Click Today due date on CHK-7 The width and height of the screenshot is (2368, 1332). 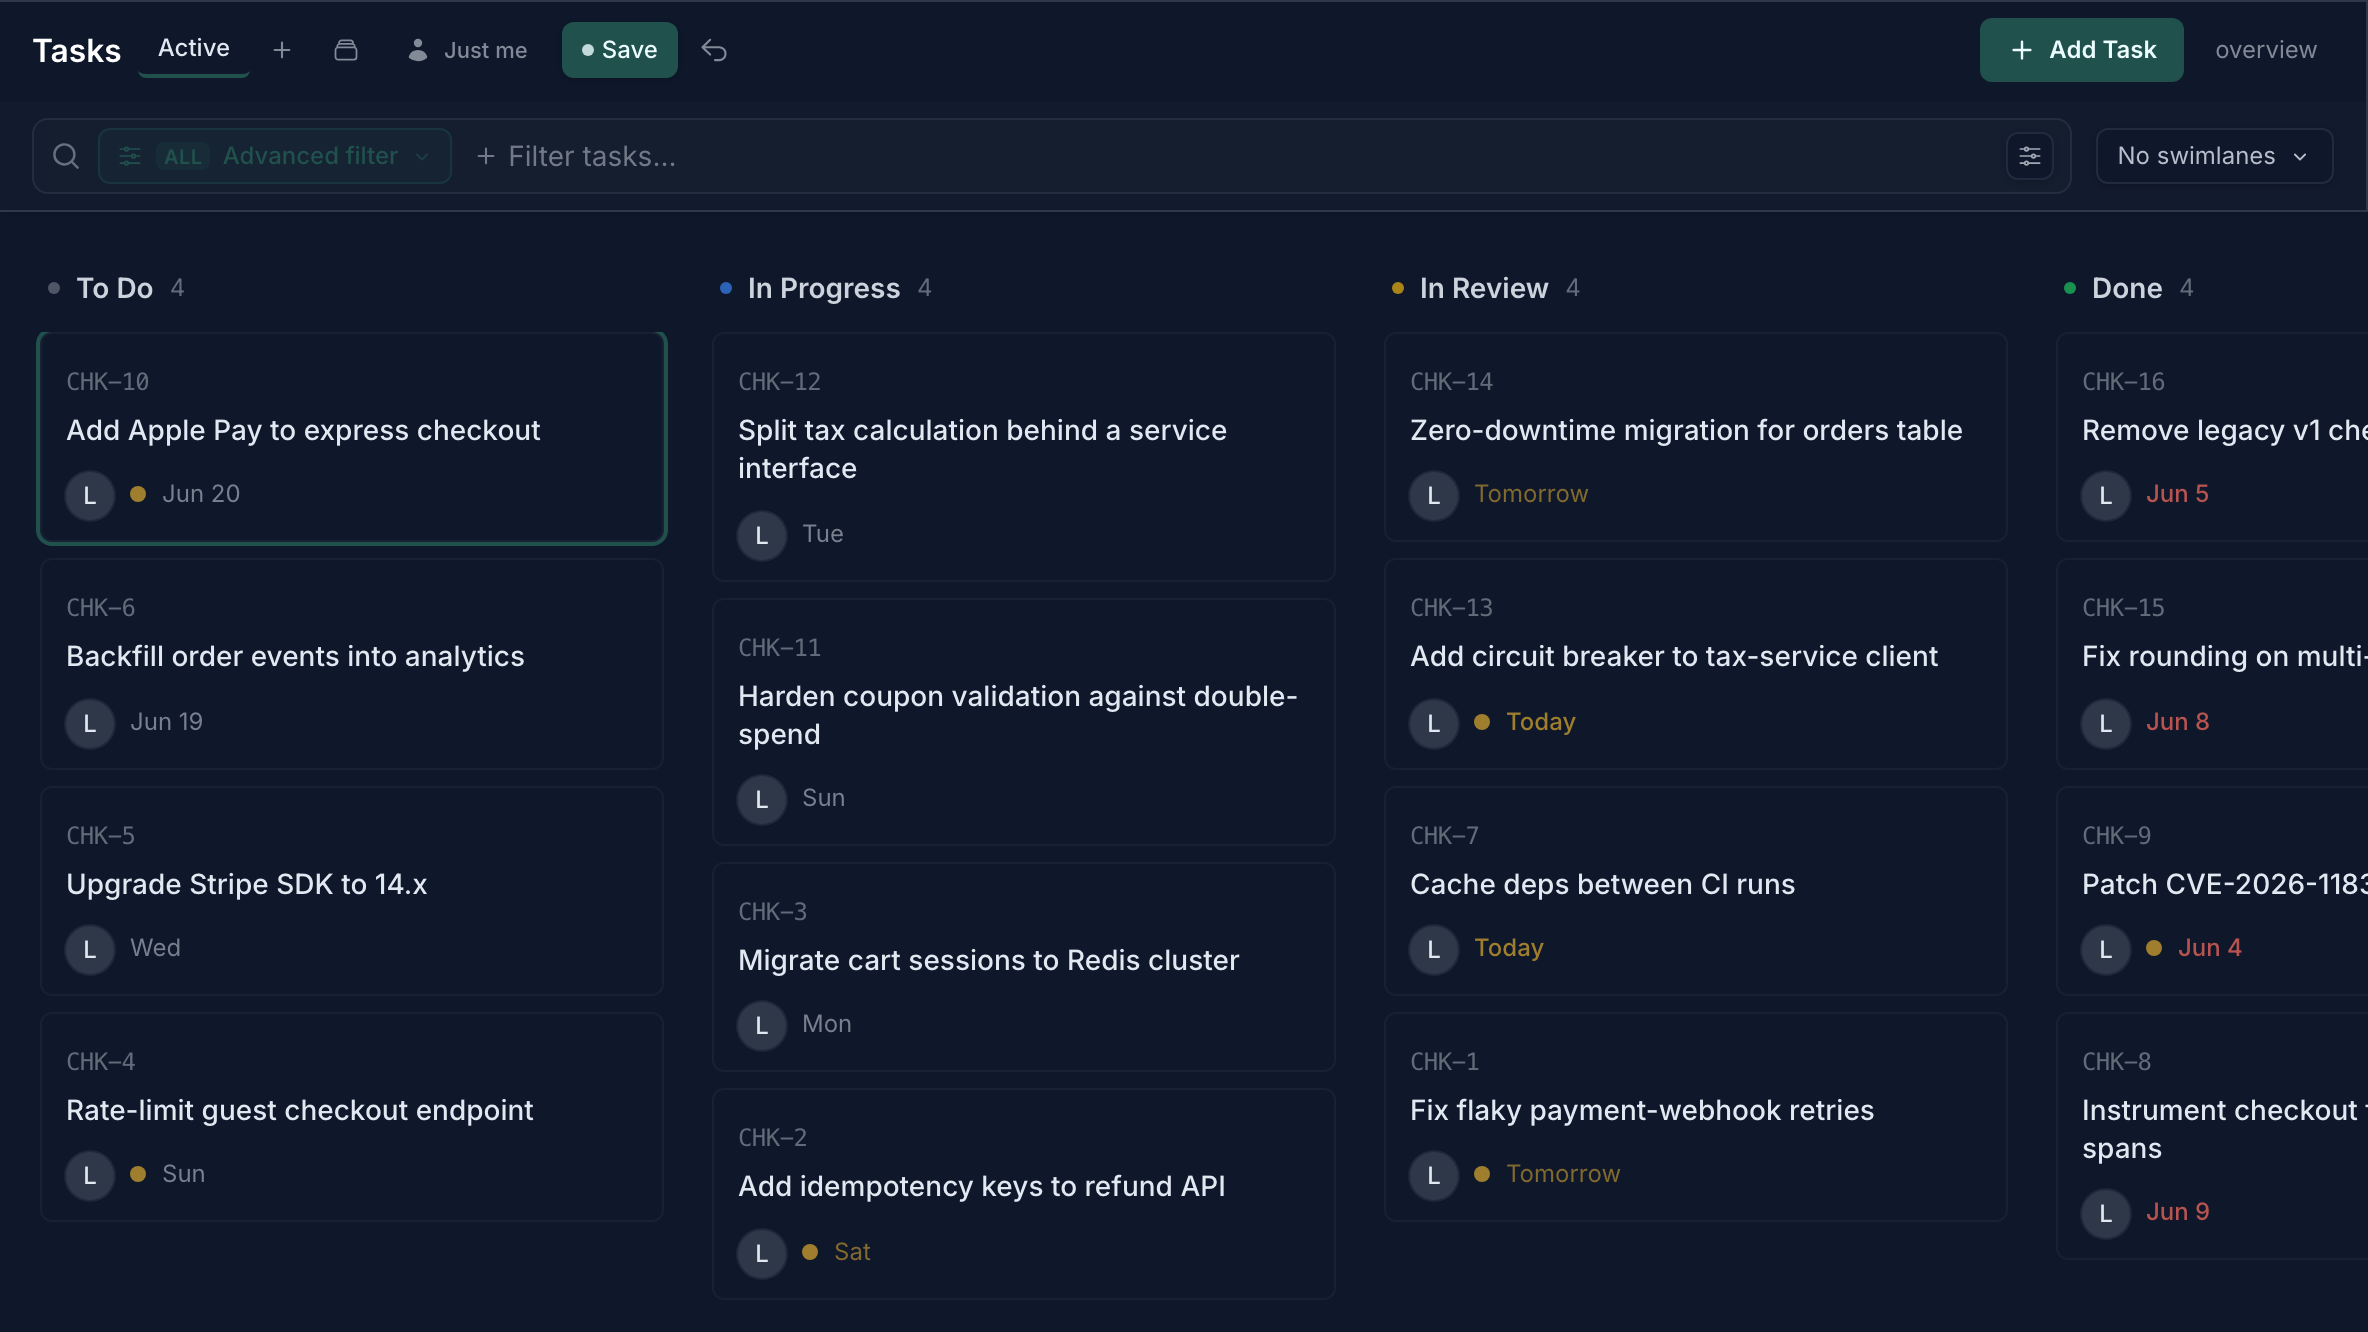coord(1509,948)
